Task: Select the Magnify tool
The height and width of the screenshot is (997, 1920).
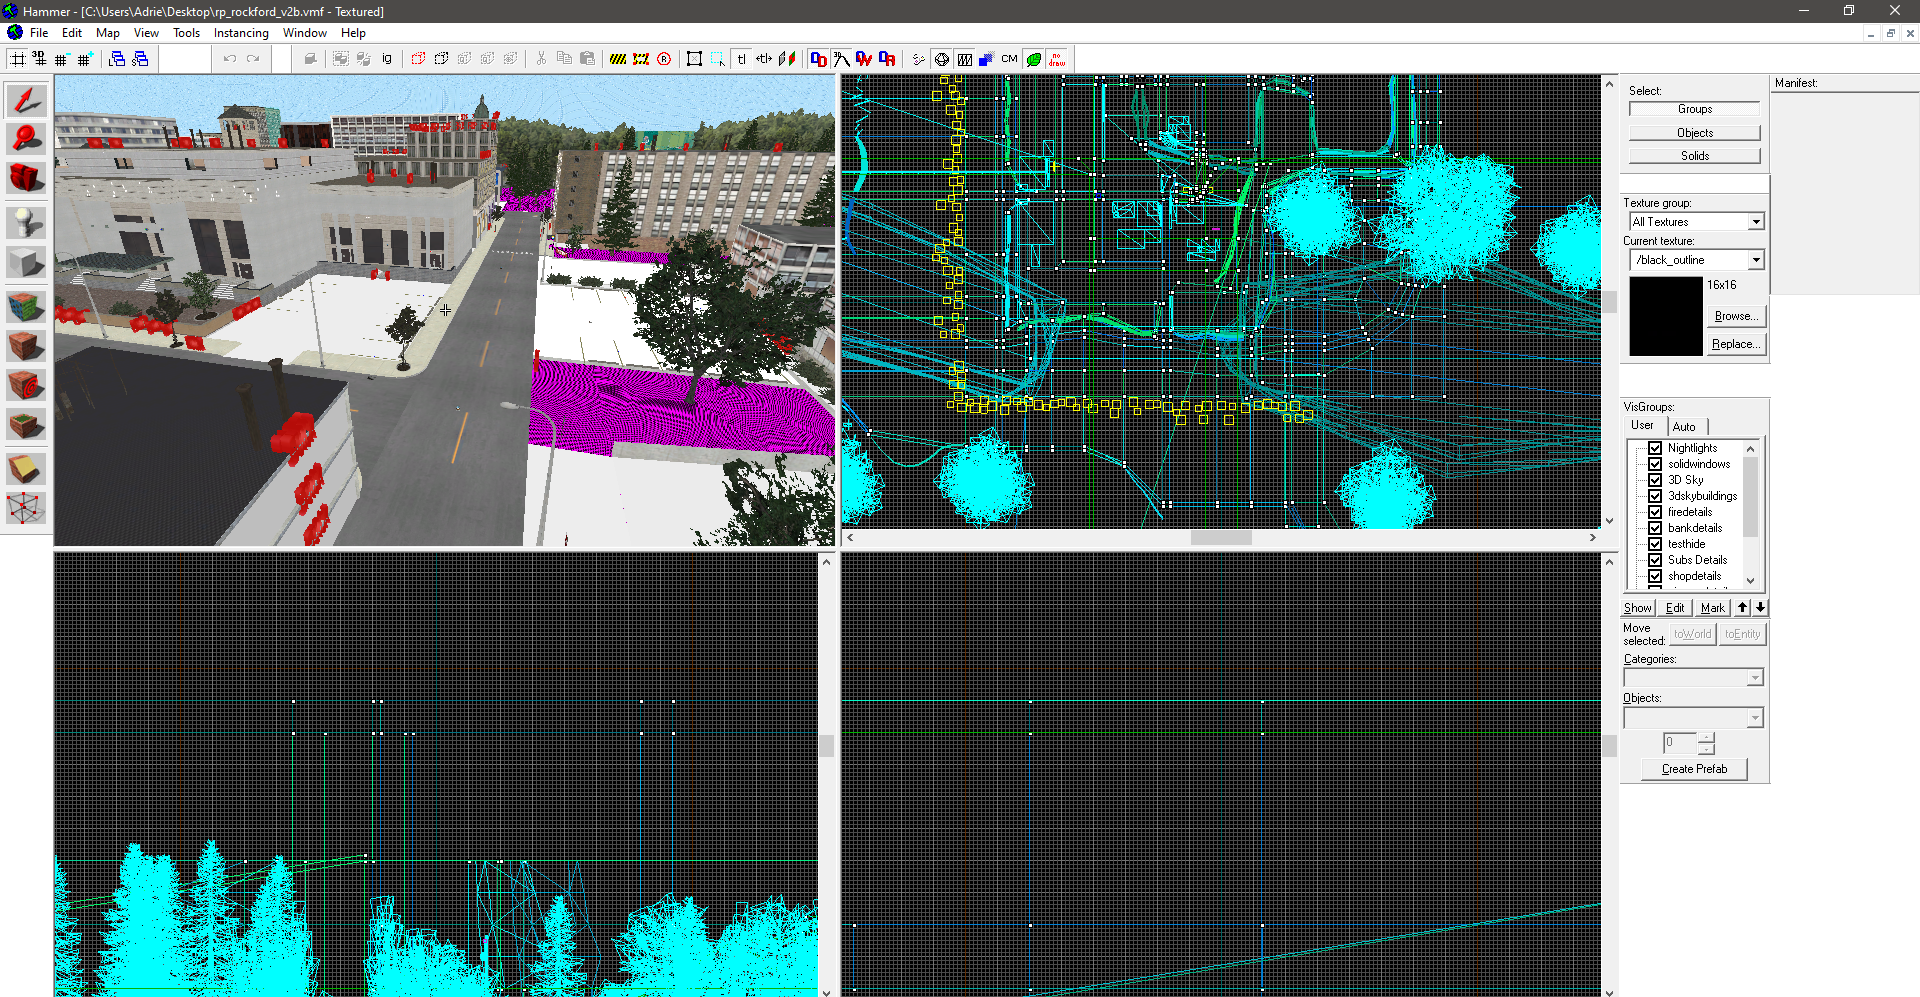Action: 26,138
